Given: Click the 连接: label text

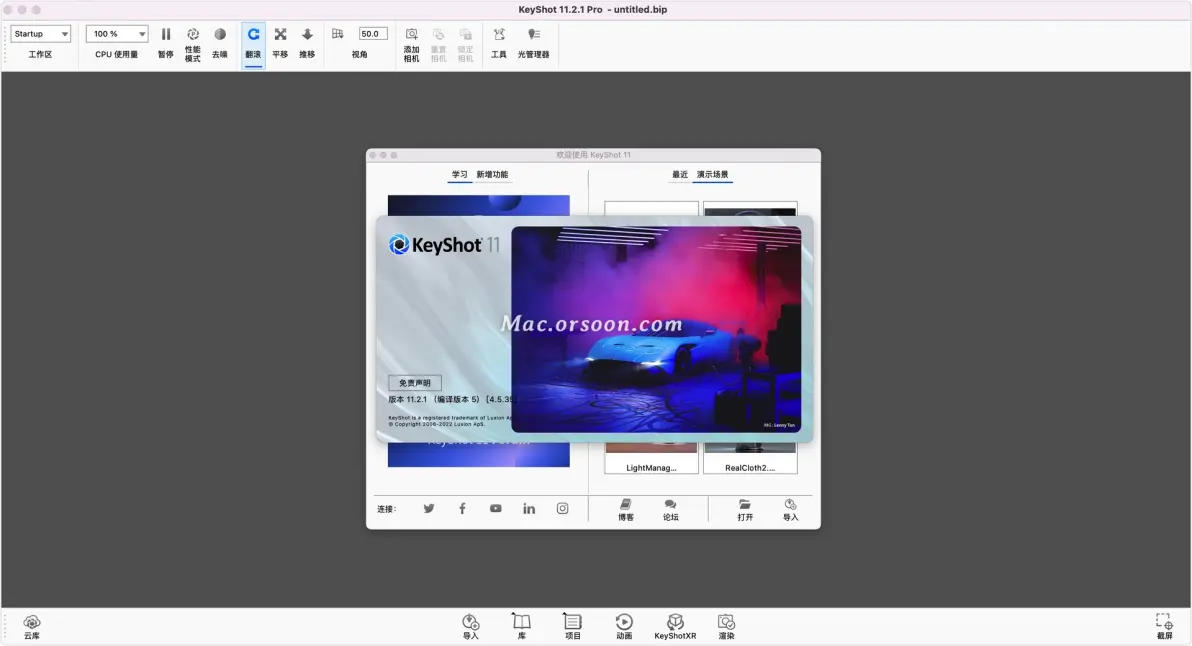Looking at the screenshot, I should pos(387,509).
